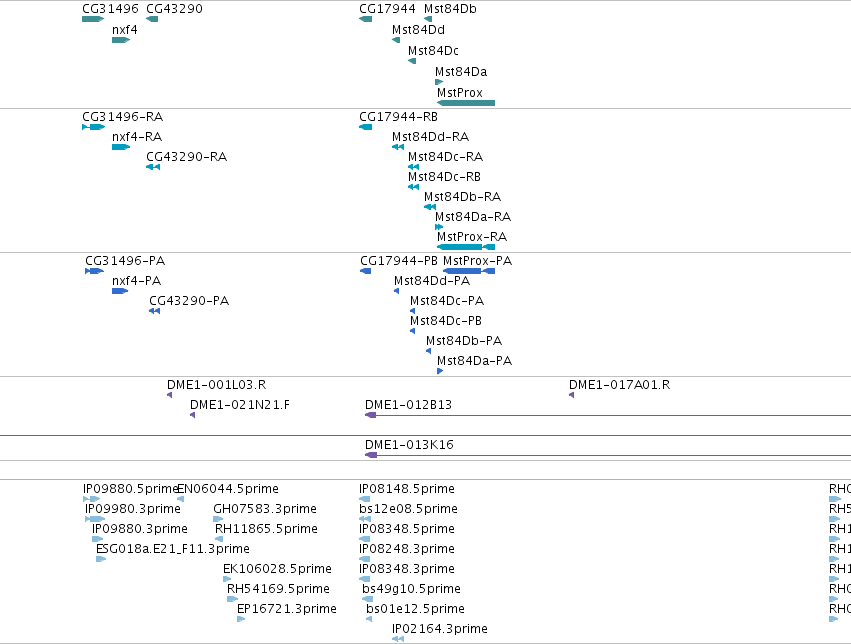This screenshot has height=644, width=851.
Task: Select protein CG43290-PA
Action: point(189,301)
